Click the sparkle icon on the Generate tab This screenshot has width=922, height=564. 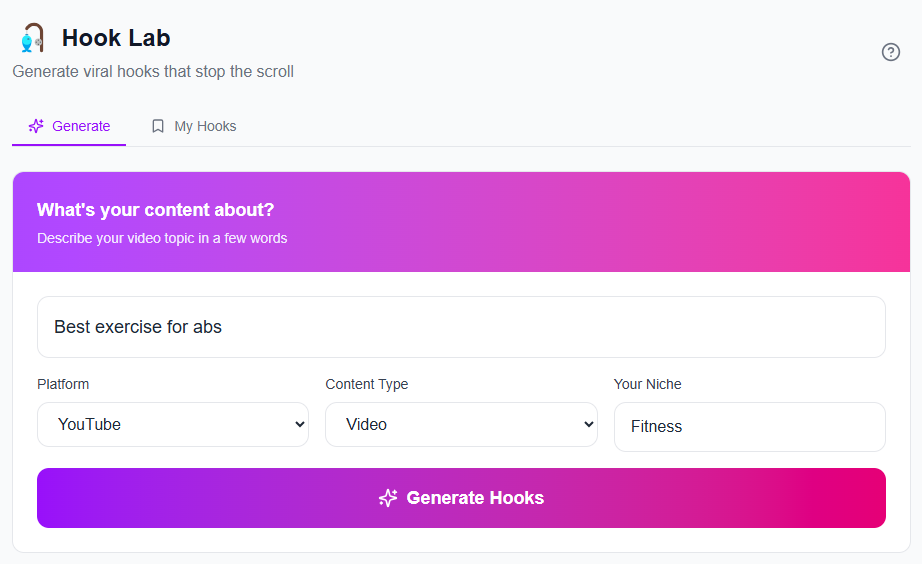[x=36, y=126]
